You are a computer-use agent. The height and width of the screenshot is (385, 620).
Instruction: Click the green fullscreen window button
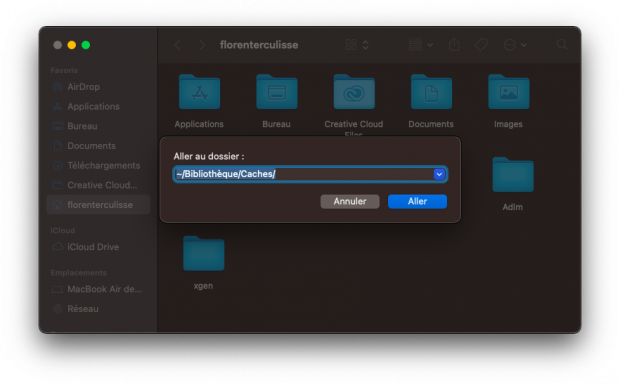(x=86, y=45)
